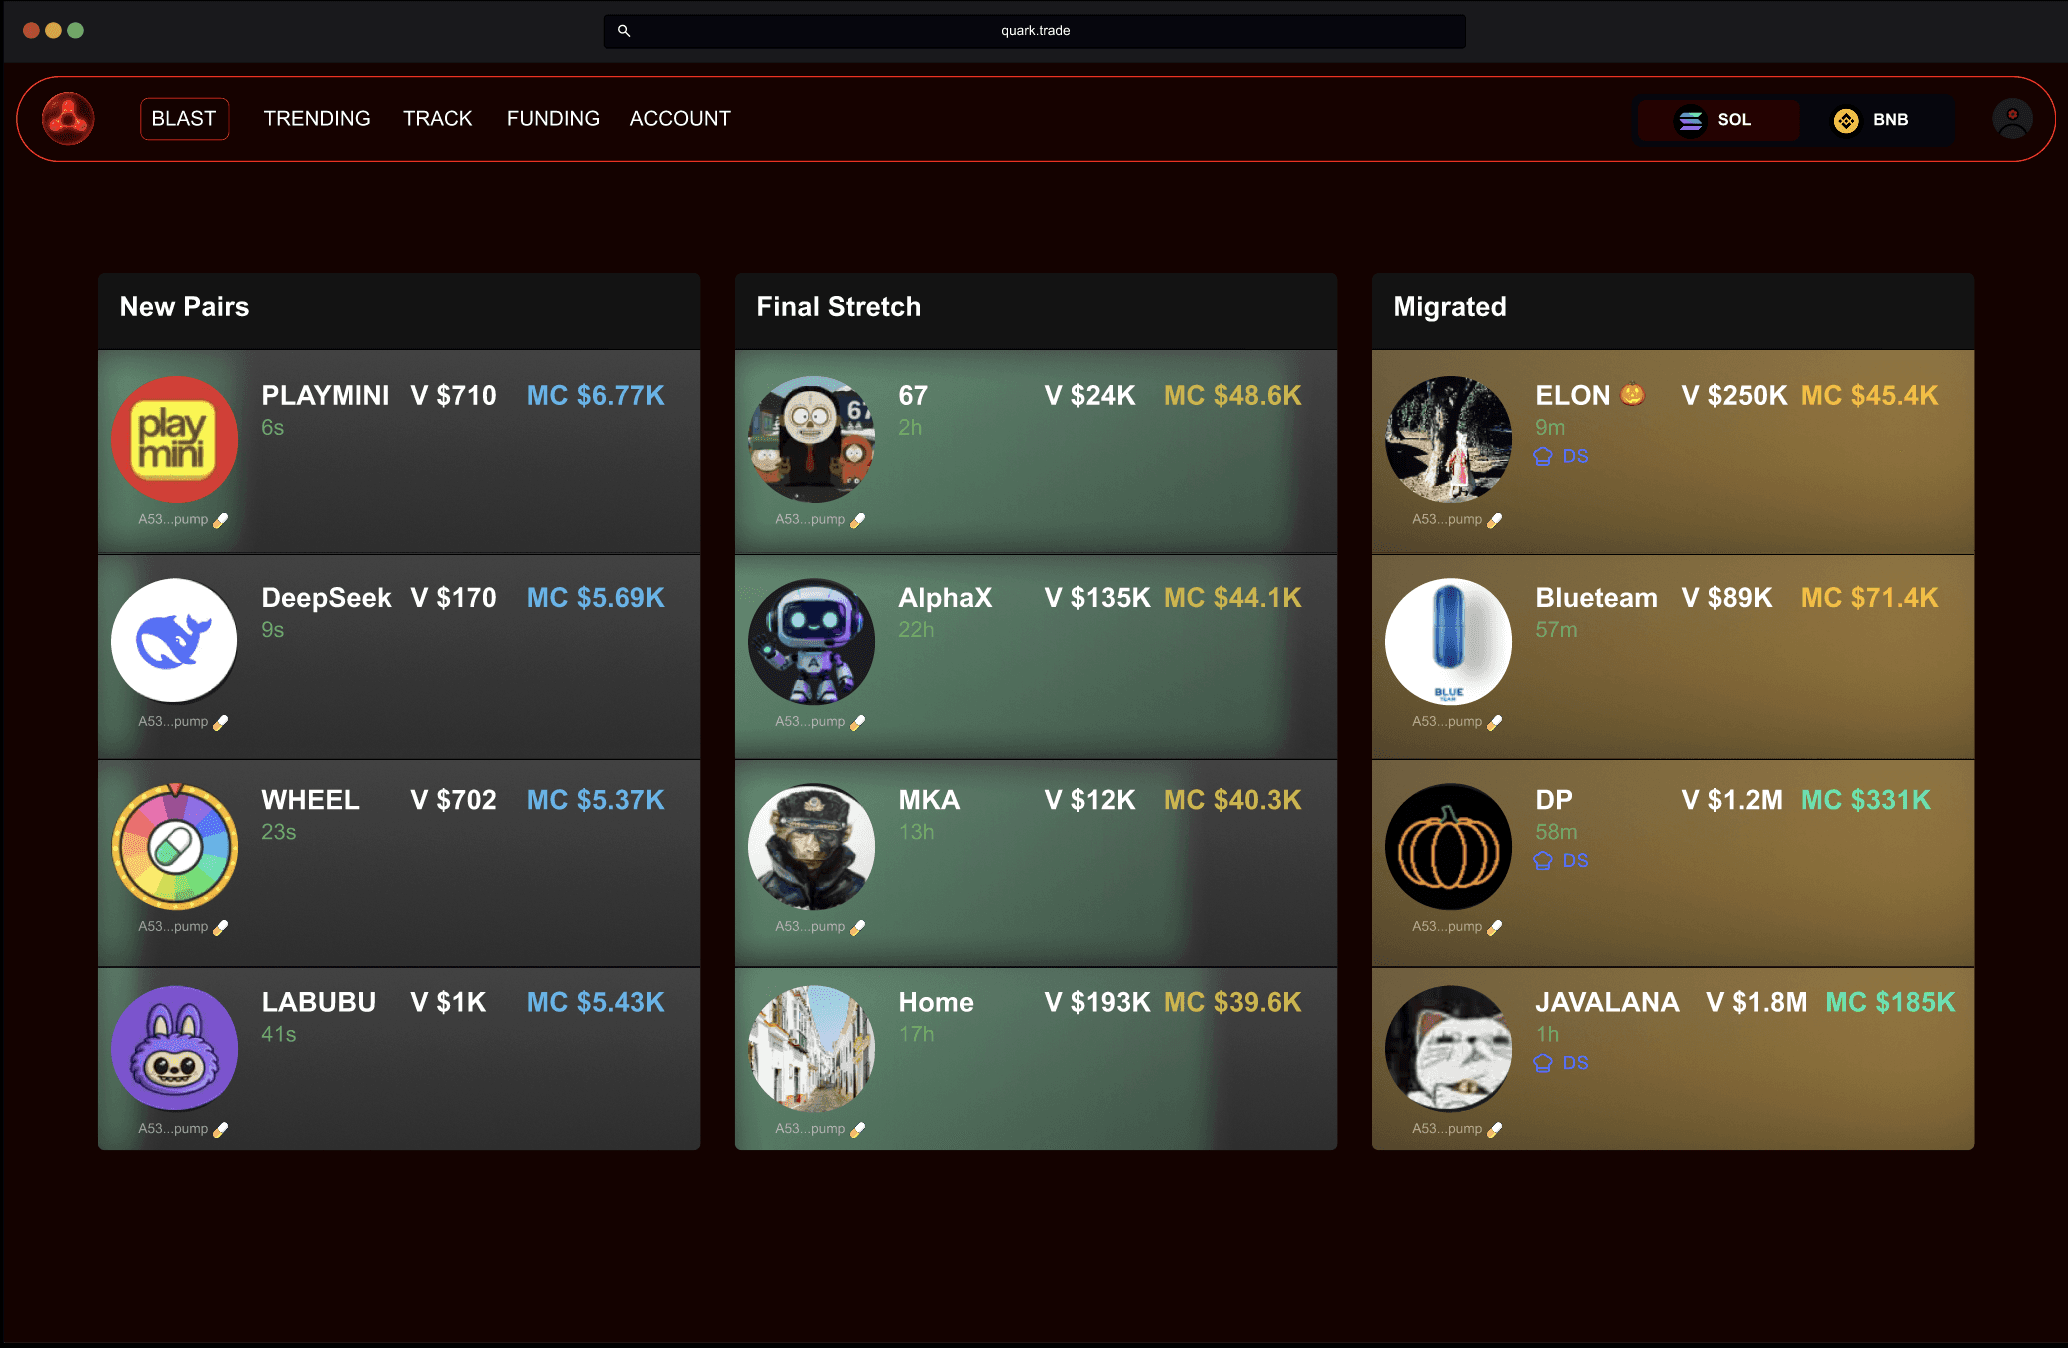
Task: Open the 67 token image
Action: tap(812, 439)
